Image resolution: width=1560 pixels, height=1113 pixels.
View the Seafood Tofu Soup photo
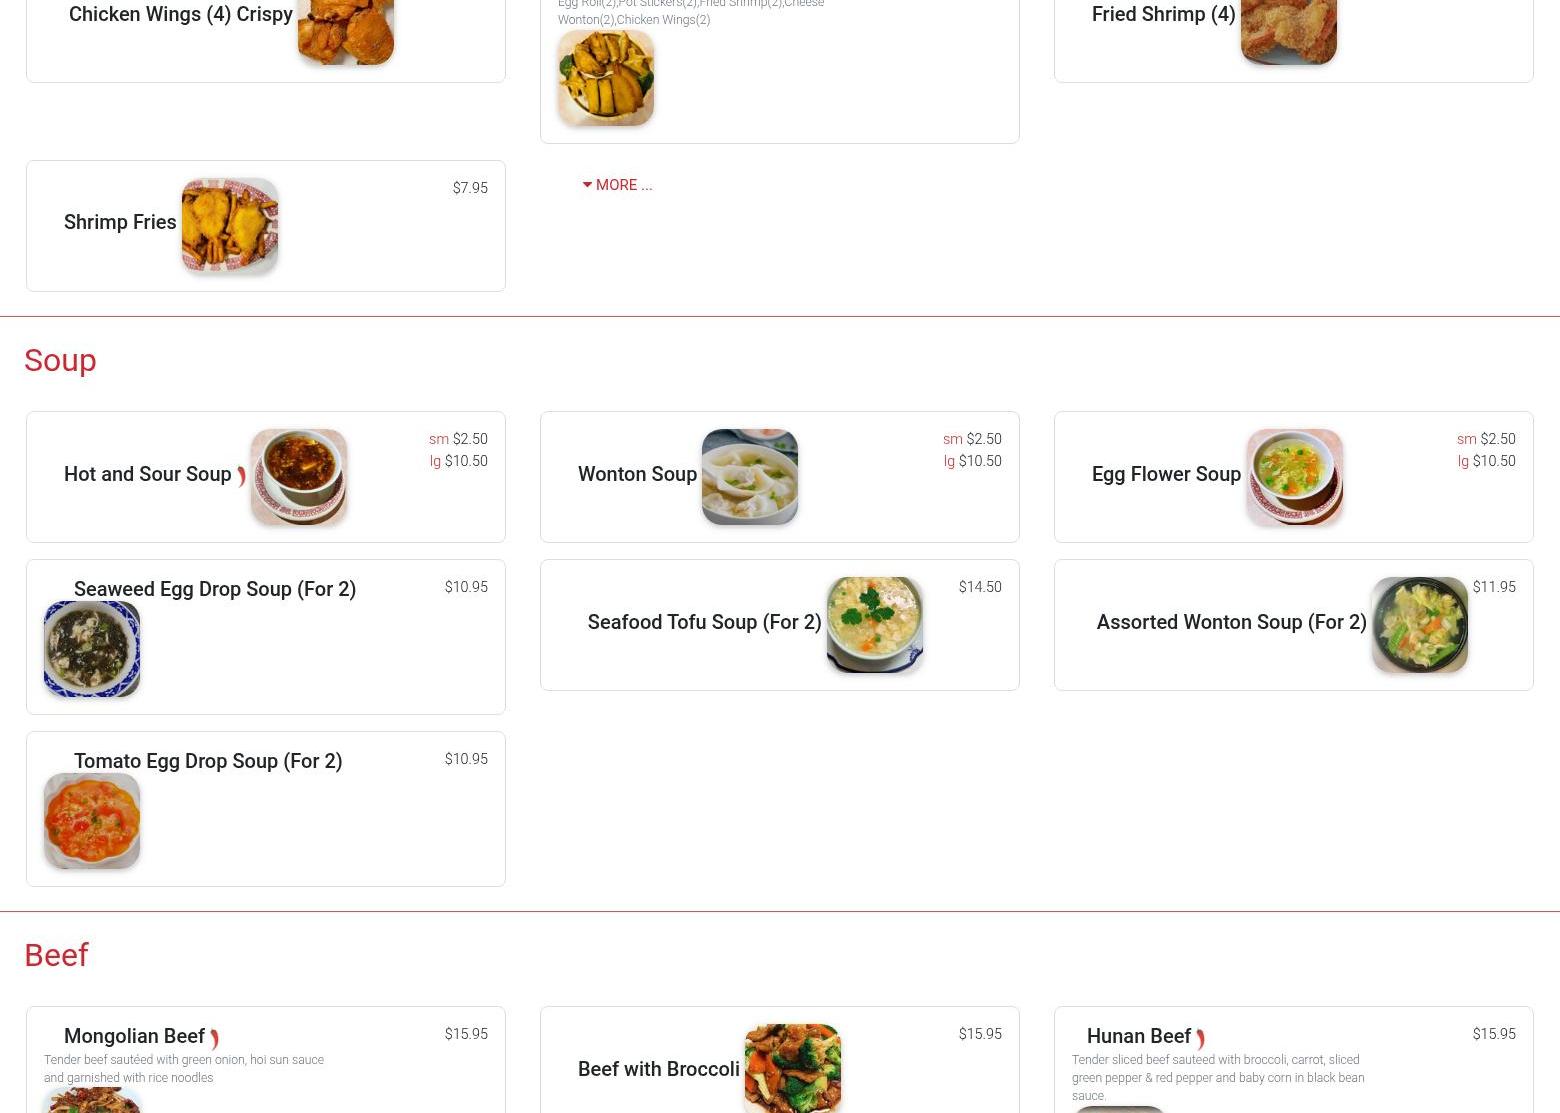tap(875, 625)
